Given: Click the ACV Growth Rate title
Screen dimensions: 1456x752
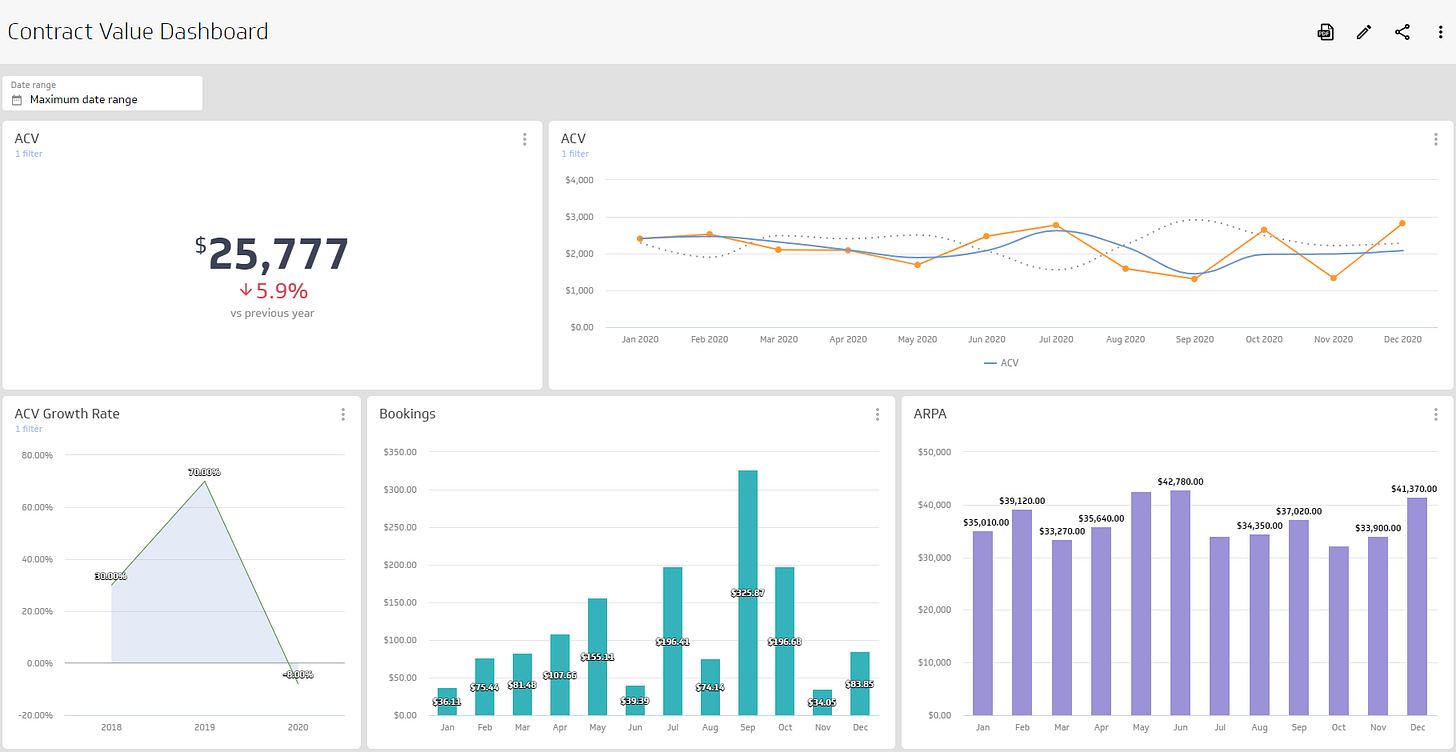Looking at the screenshot, I should pyautogui.click(x=67, y=414).
